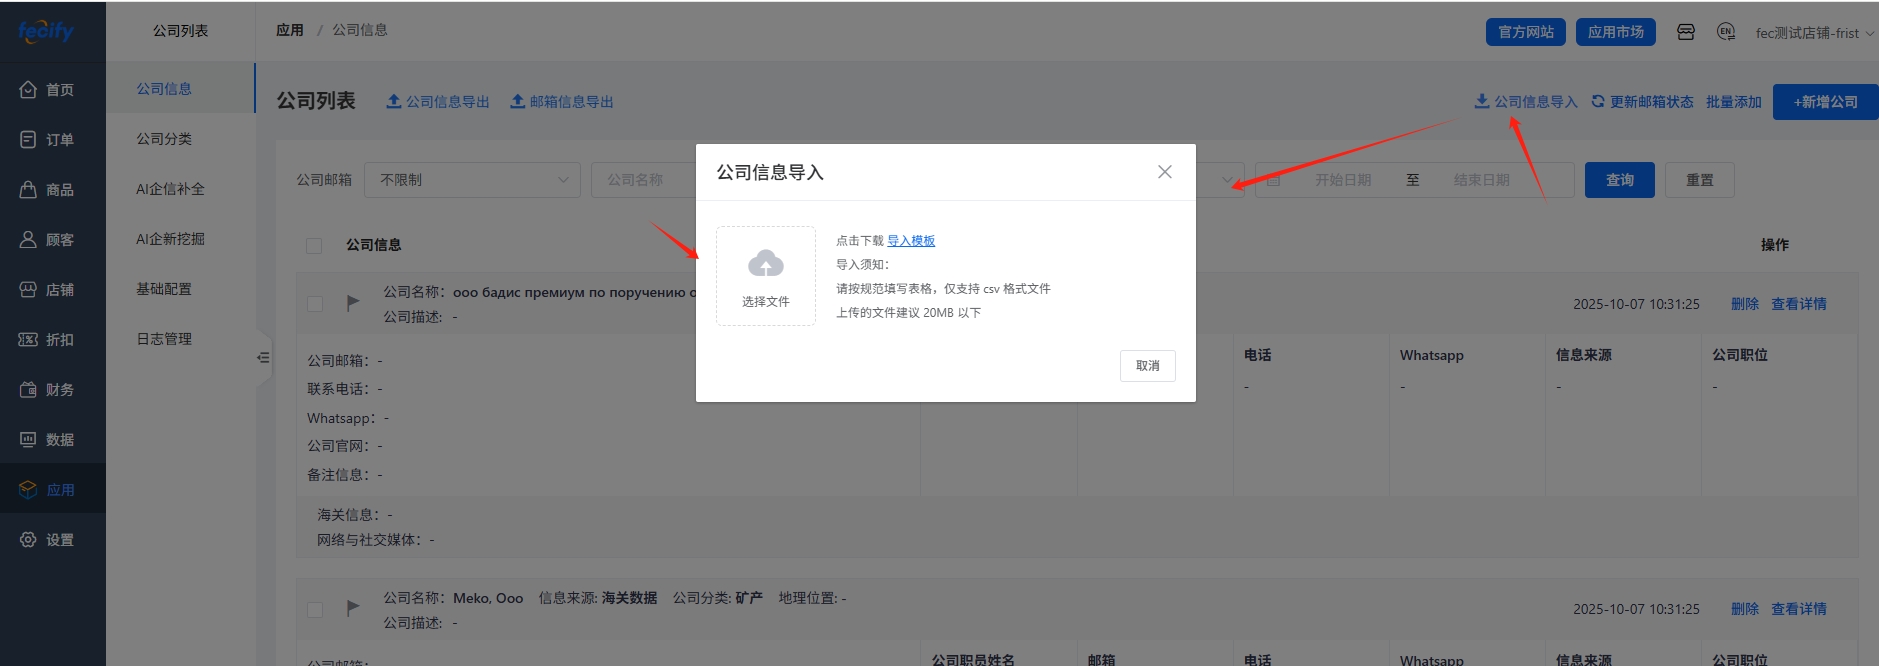The width and height of the screenshot is (1879, 666).
Task: Check the first company row checkbox
Action: [x=315, y=304]
